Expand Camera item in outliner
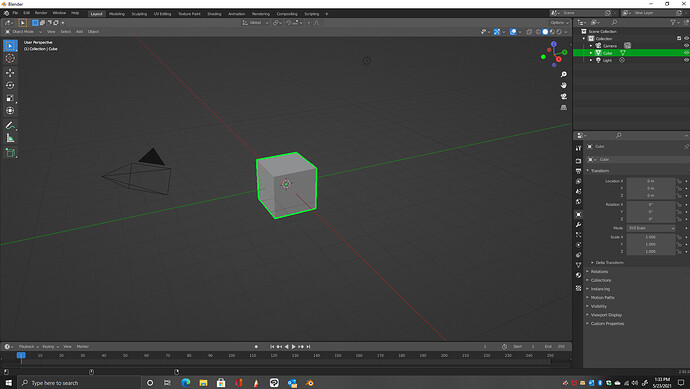This screenshot has height=389, width=690. click(x=591, y=46)
